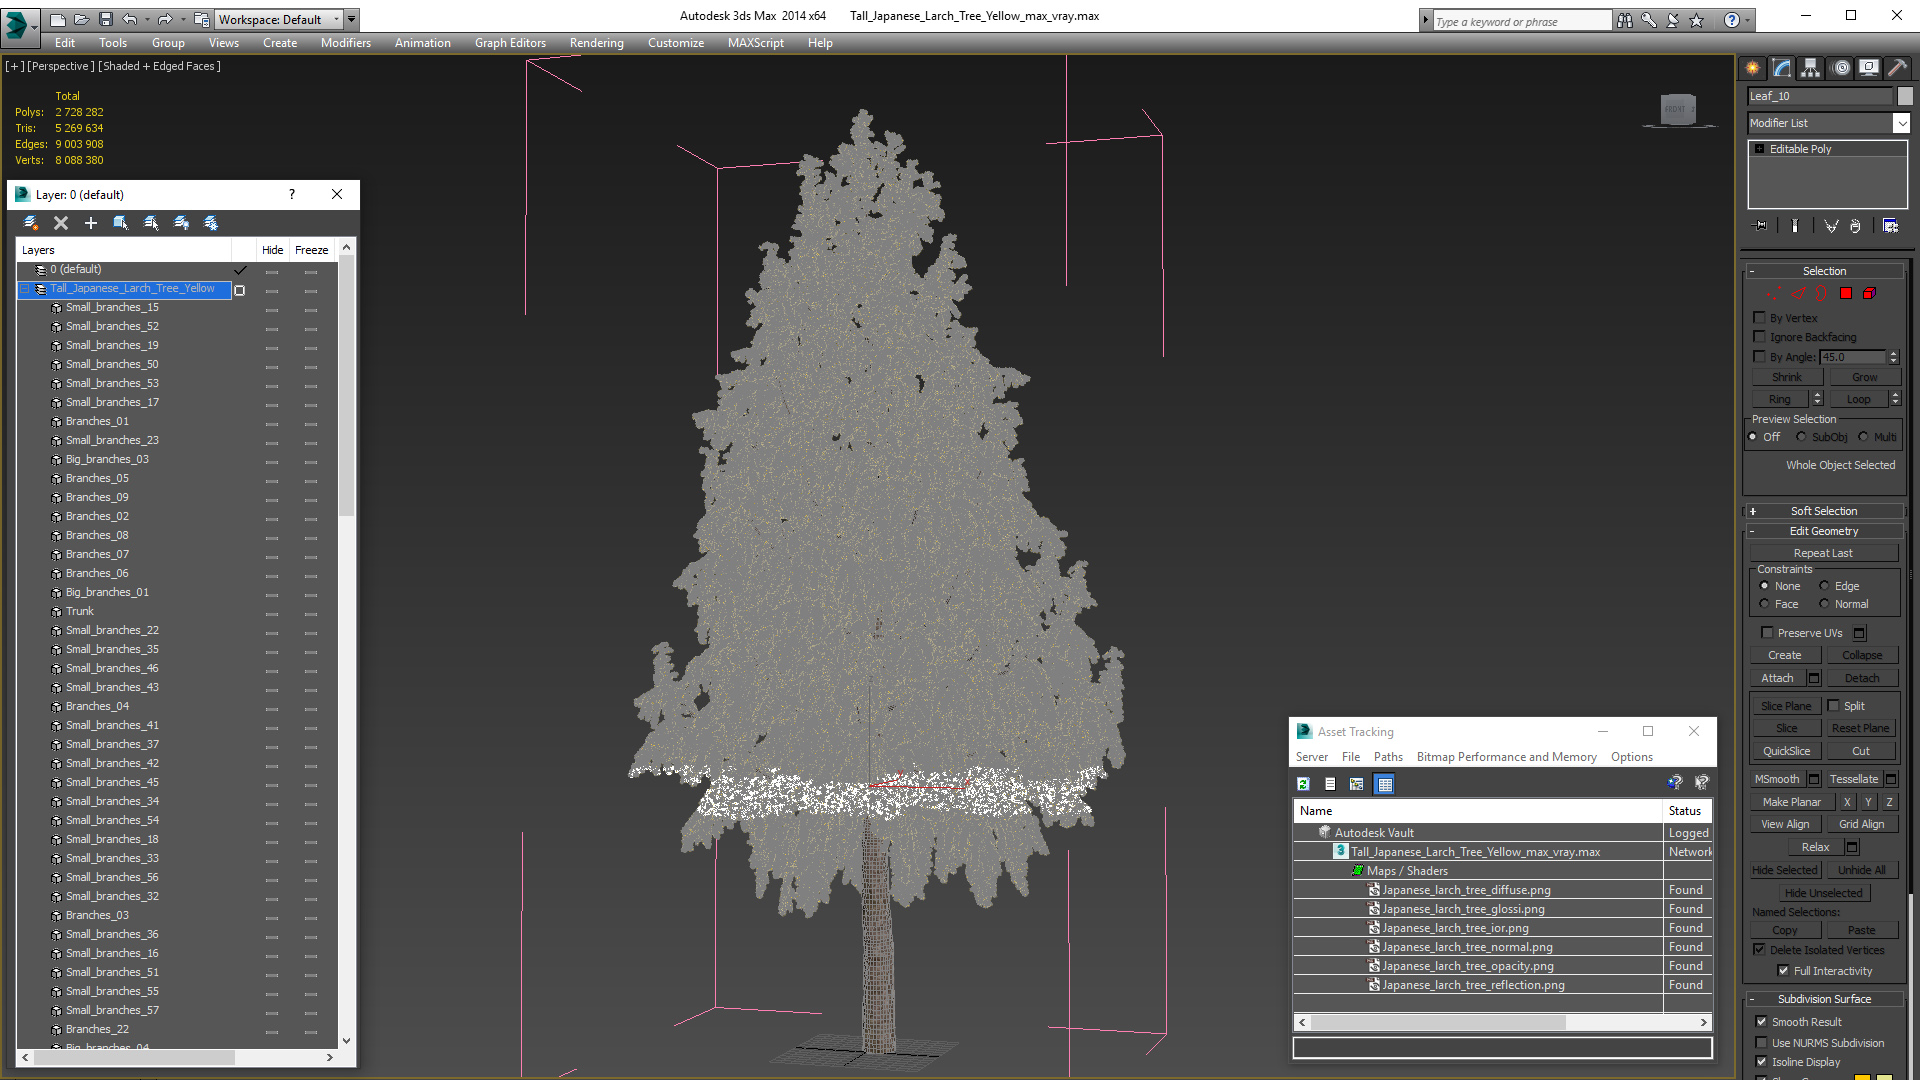Open the Hierarchy command panel tab

pos(1810,68)
